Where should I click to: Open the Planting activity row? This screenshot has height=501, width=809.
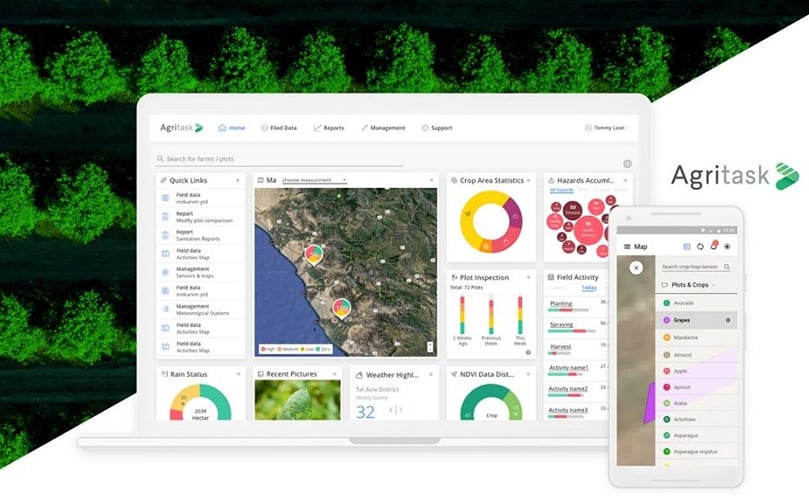pos(577,306)
